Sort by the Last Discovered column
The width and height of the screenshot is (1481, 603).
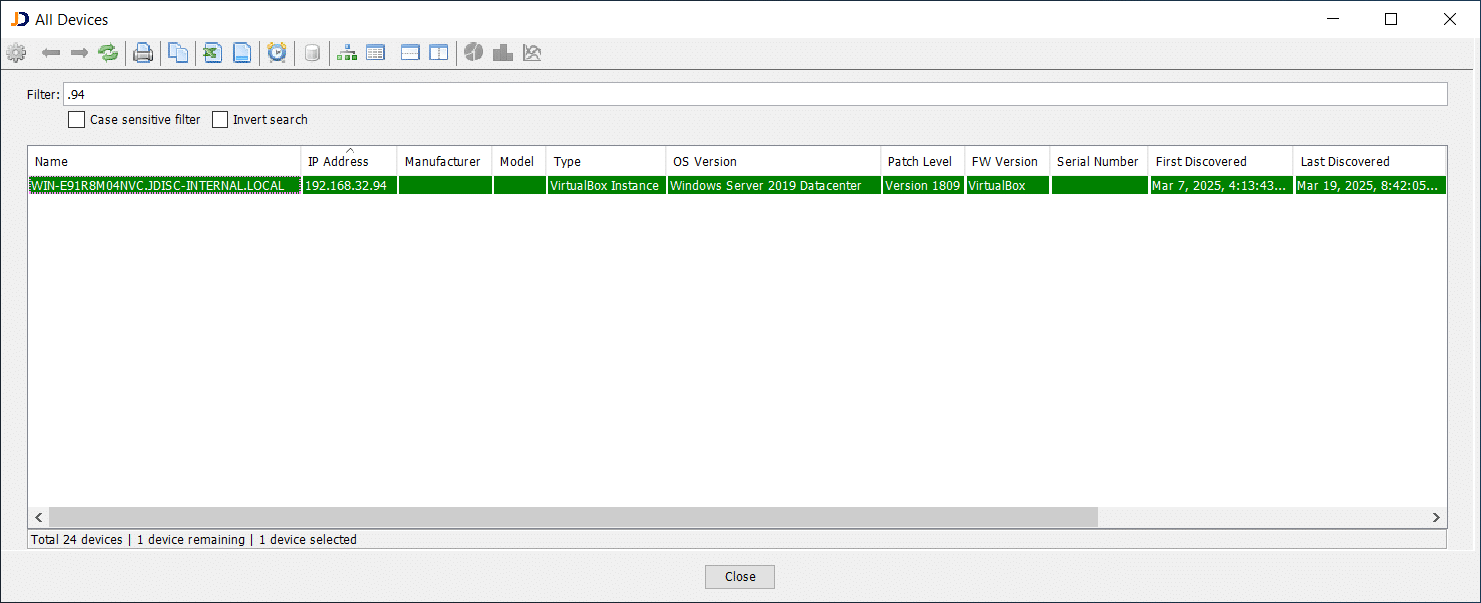click(1345, 161)
